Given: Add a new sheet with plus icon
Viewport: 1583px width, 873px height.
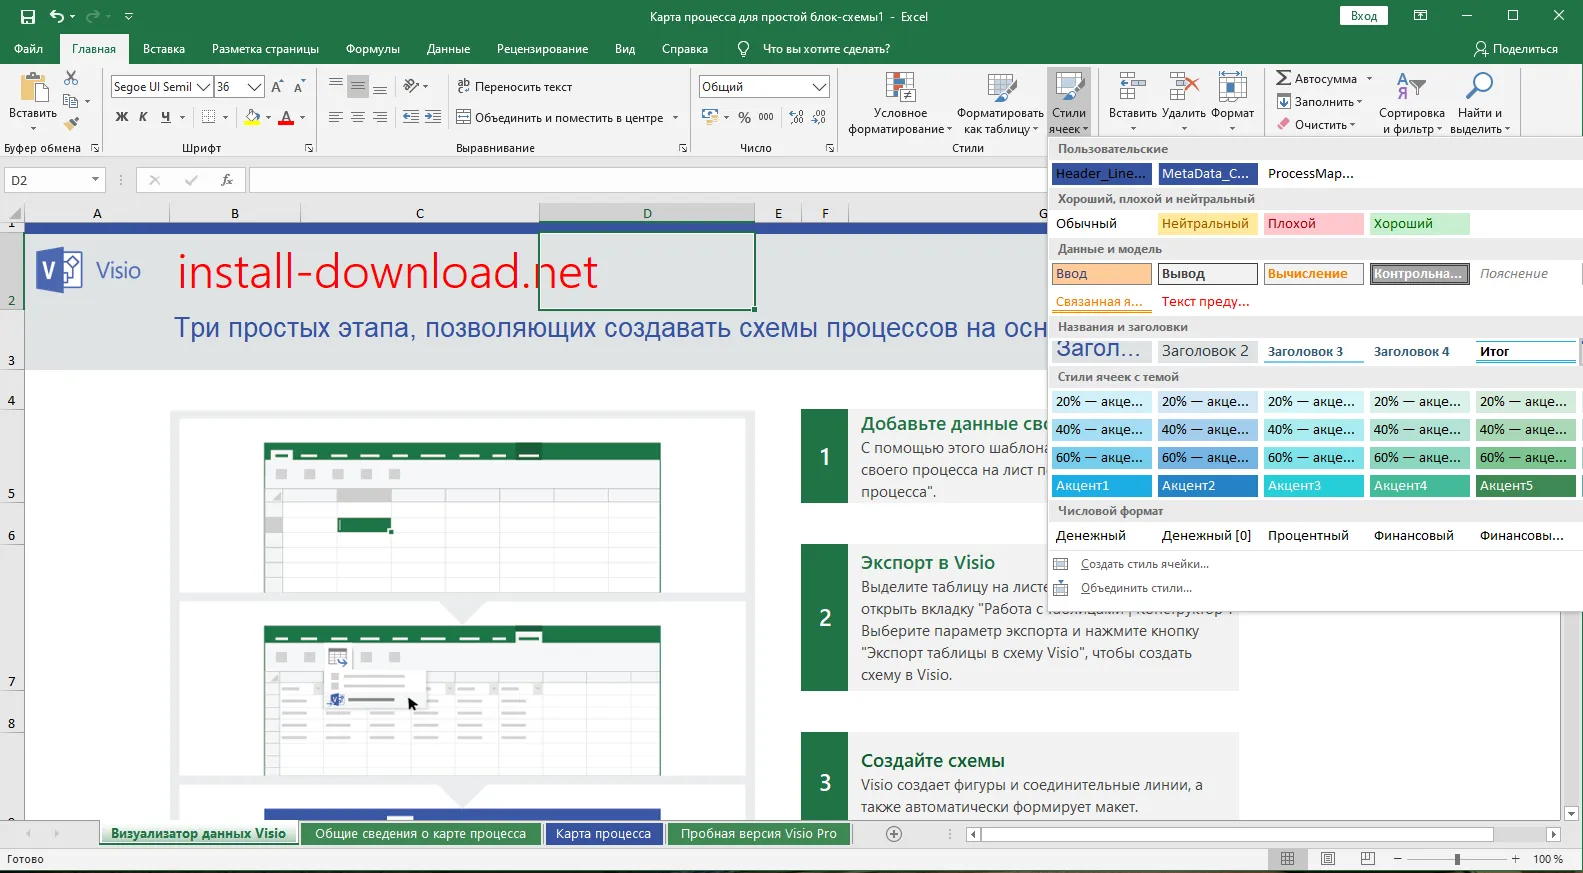Looking at the screenshot, I should coord(894,833).
